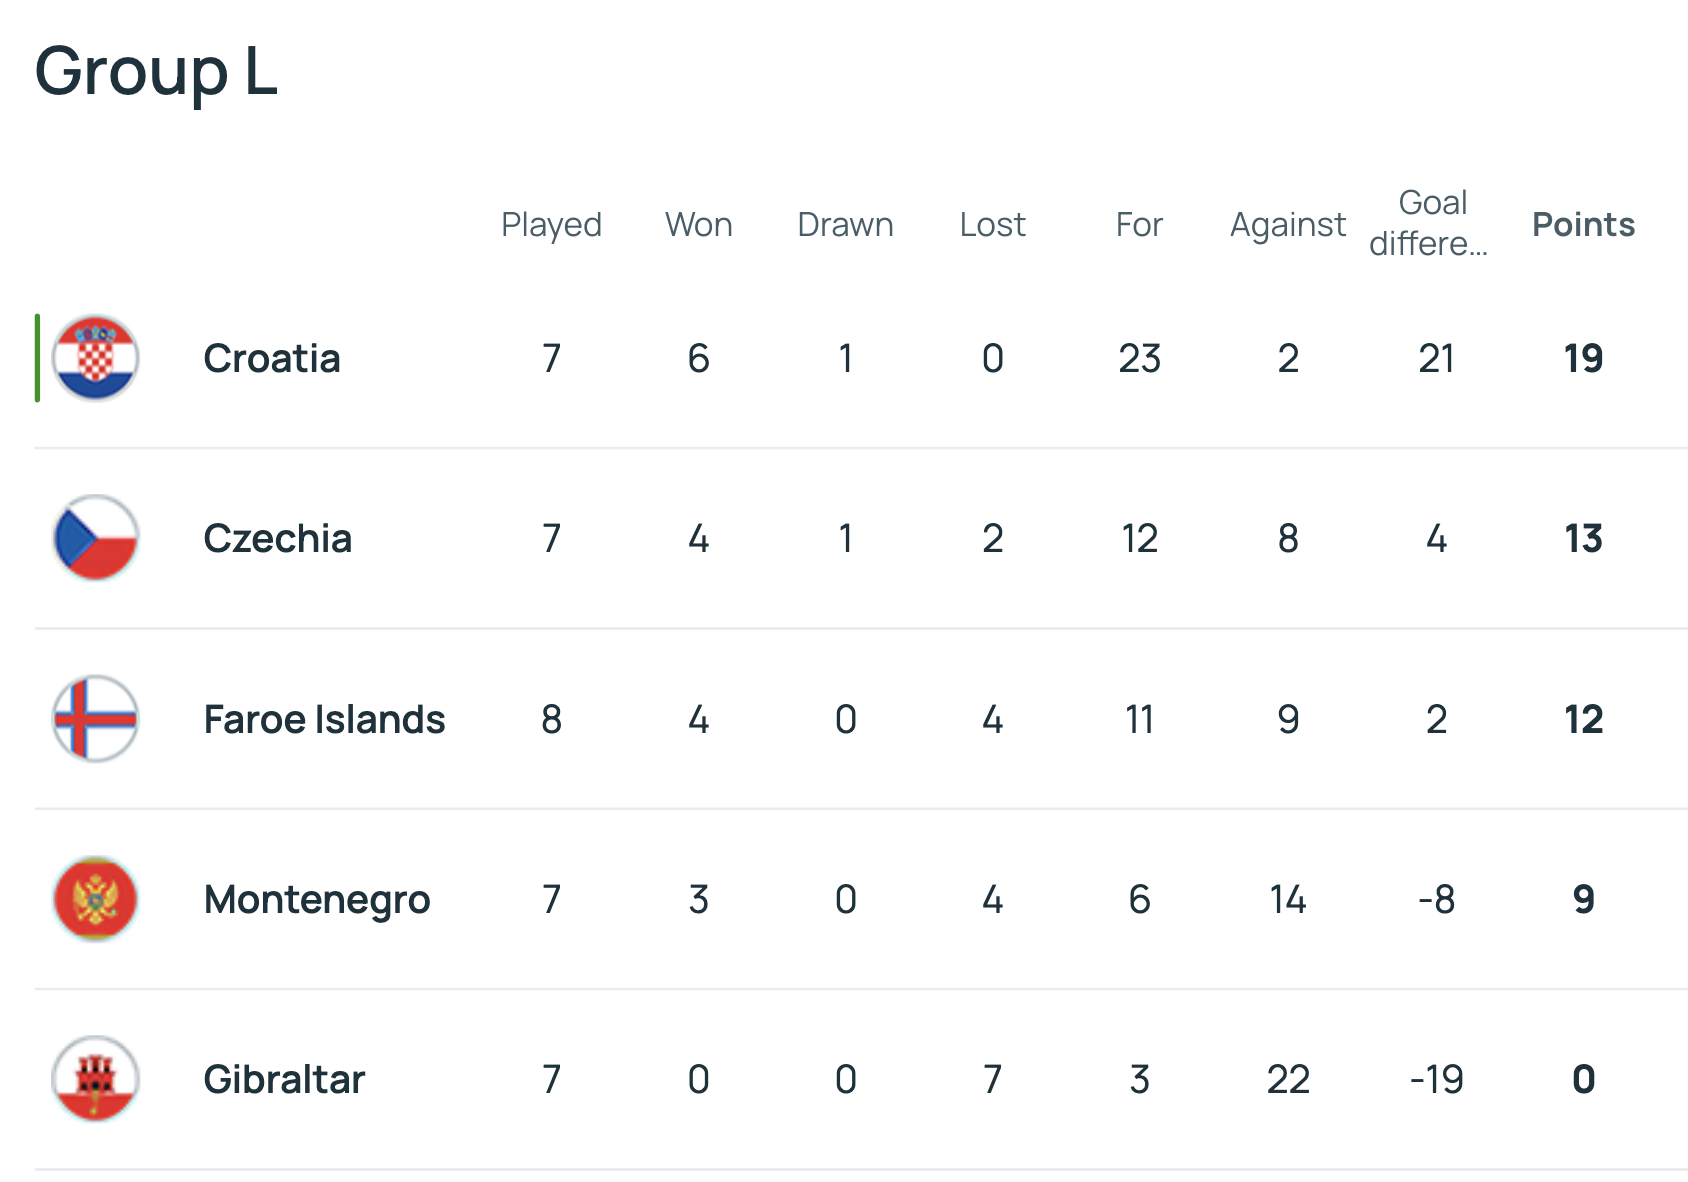
Task: Click the Points column header
Action: (x=1583, y=224)
